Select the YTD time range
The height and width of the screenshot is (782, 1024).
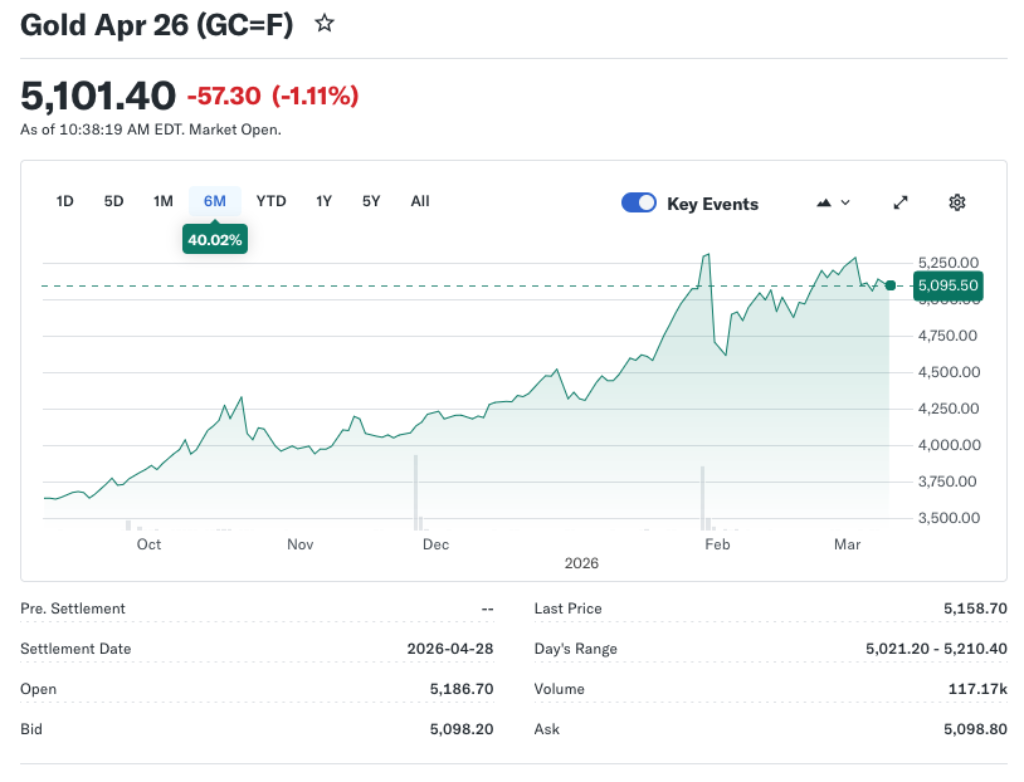pyautogui.click(x=271, y=201)
